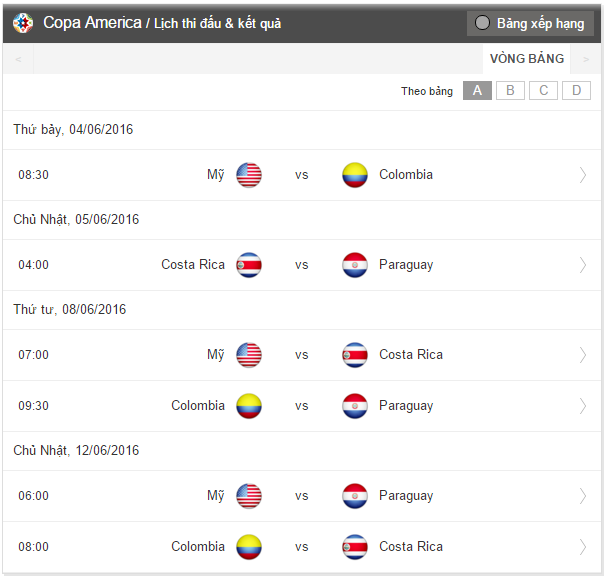Select group A filter
Screen dimensions: 608x583
pos(477,91)
